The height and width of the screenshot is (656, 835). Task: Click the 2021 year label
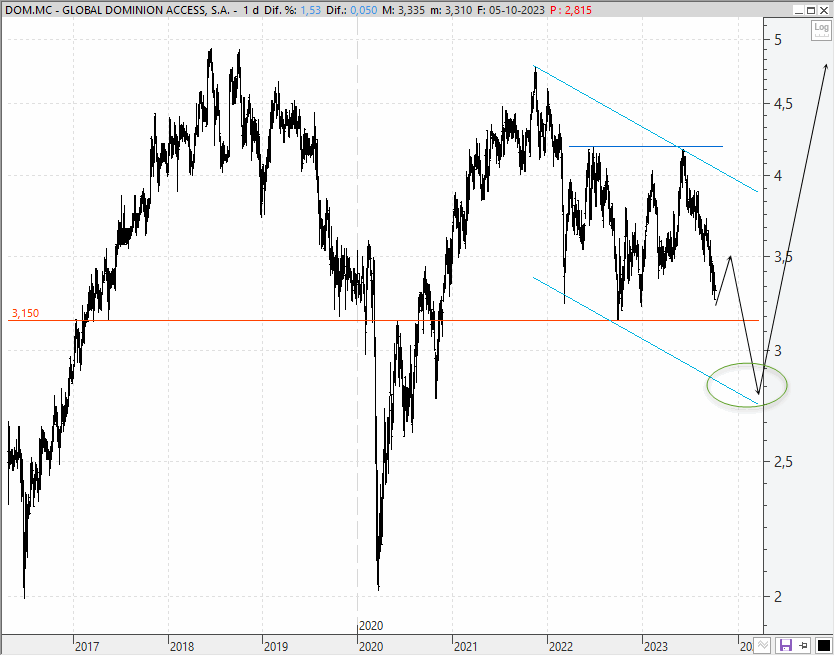tap(466, 646)
